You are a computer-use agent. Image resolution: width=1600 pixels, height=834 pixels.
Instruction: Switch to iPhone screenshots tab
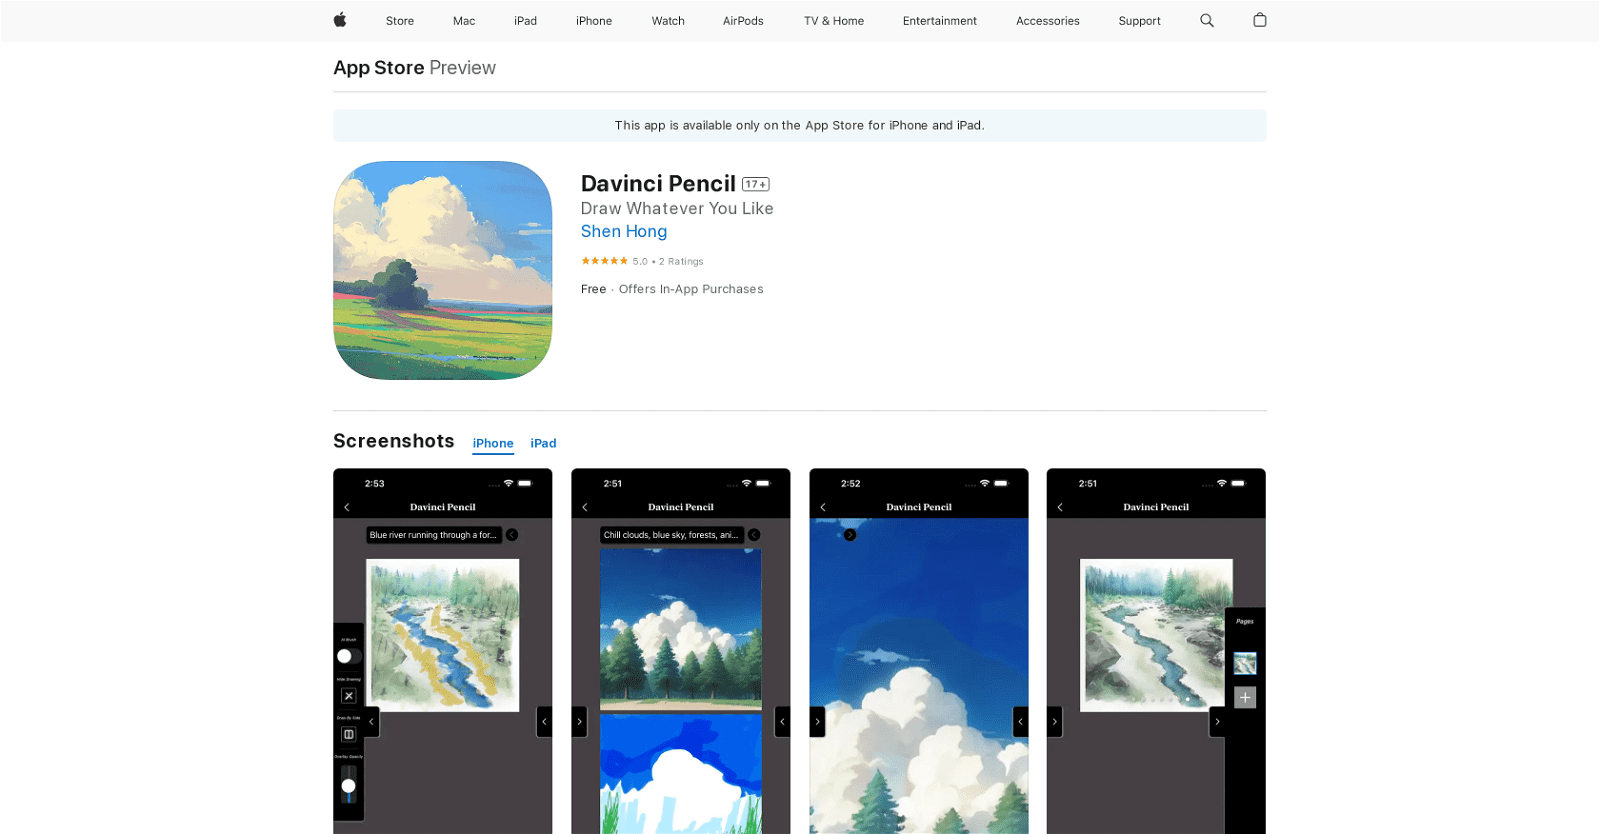click(x=493, y=443)
